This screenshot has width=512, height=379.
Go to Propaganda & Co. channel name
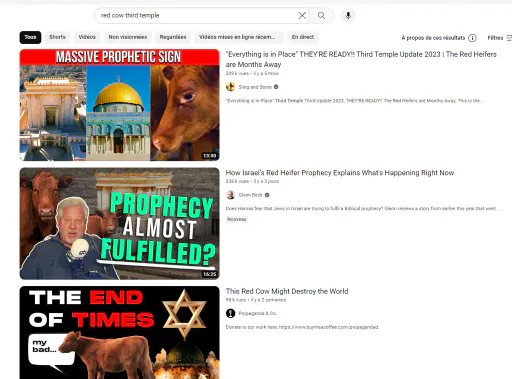pyautogui.click(x=258, y=313)
